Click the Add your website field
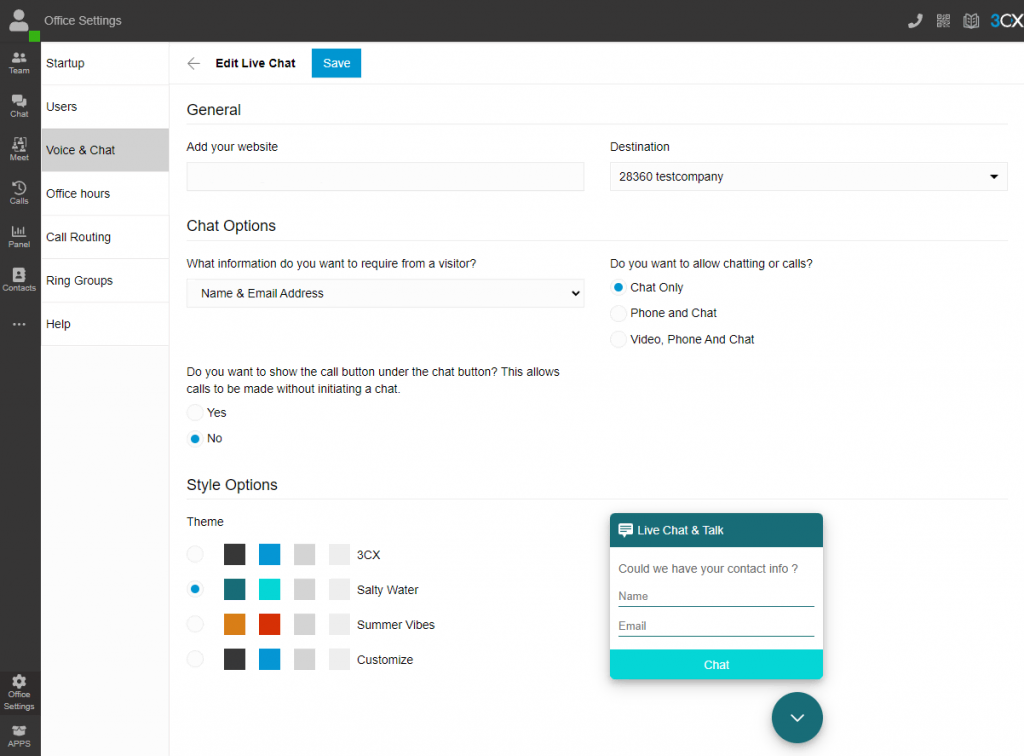Image resolution: width=1024 pixels, height=756 pixels. [385, 176]
